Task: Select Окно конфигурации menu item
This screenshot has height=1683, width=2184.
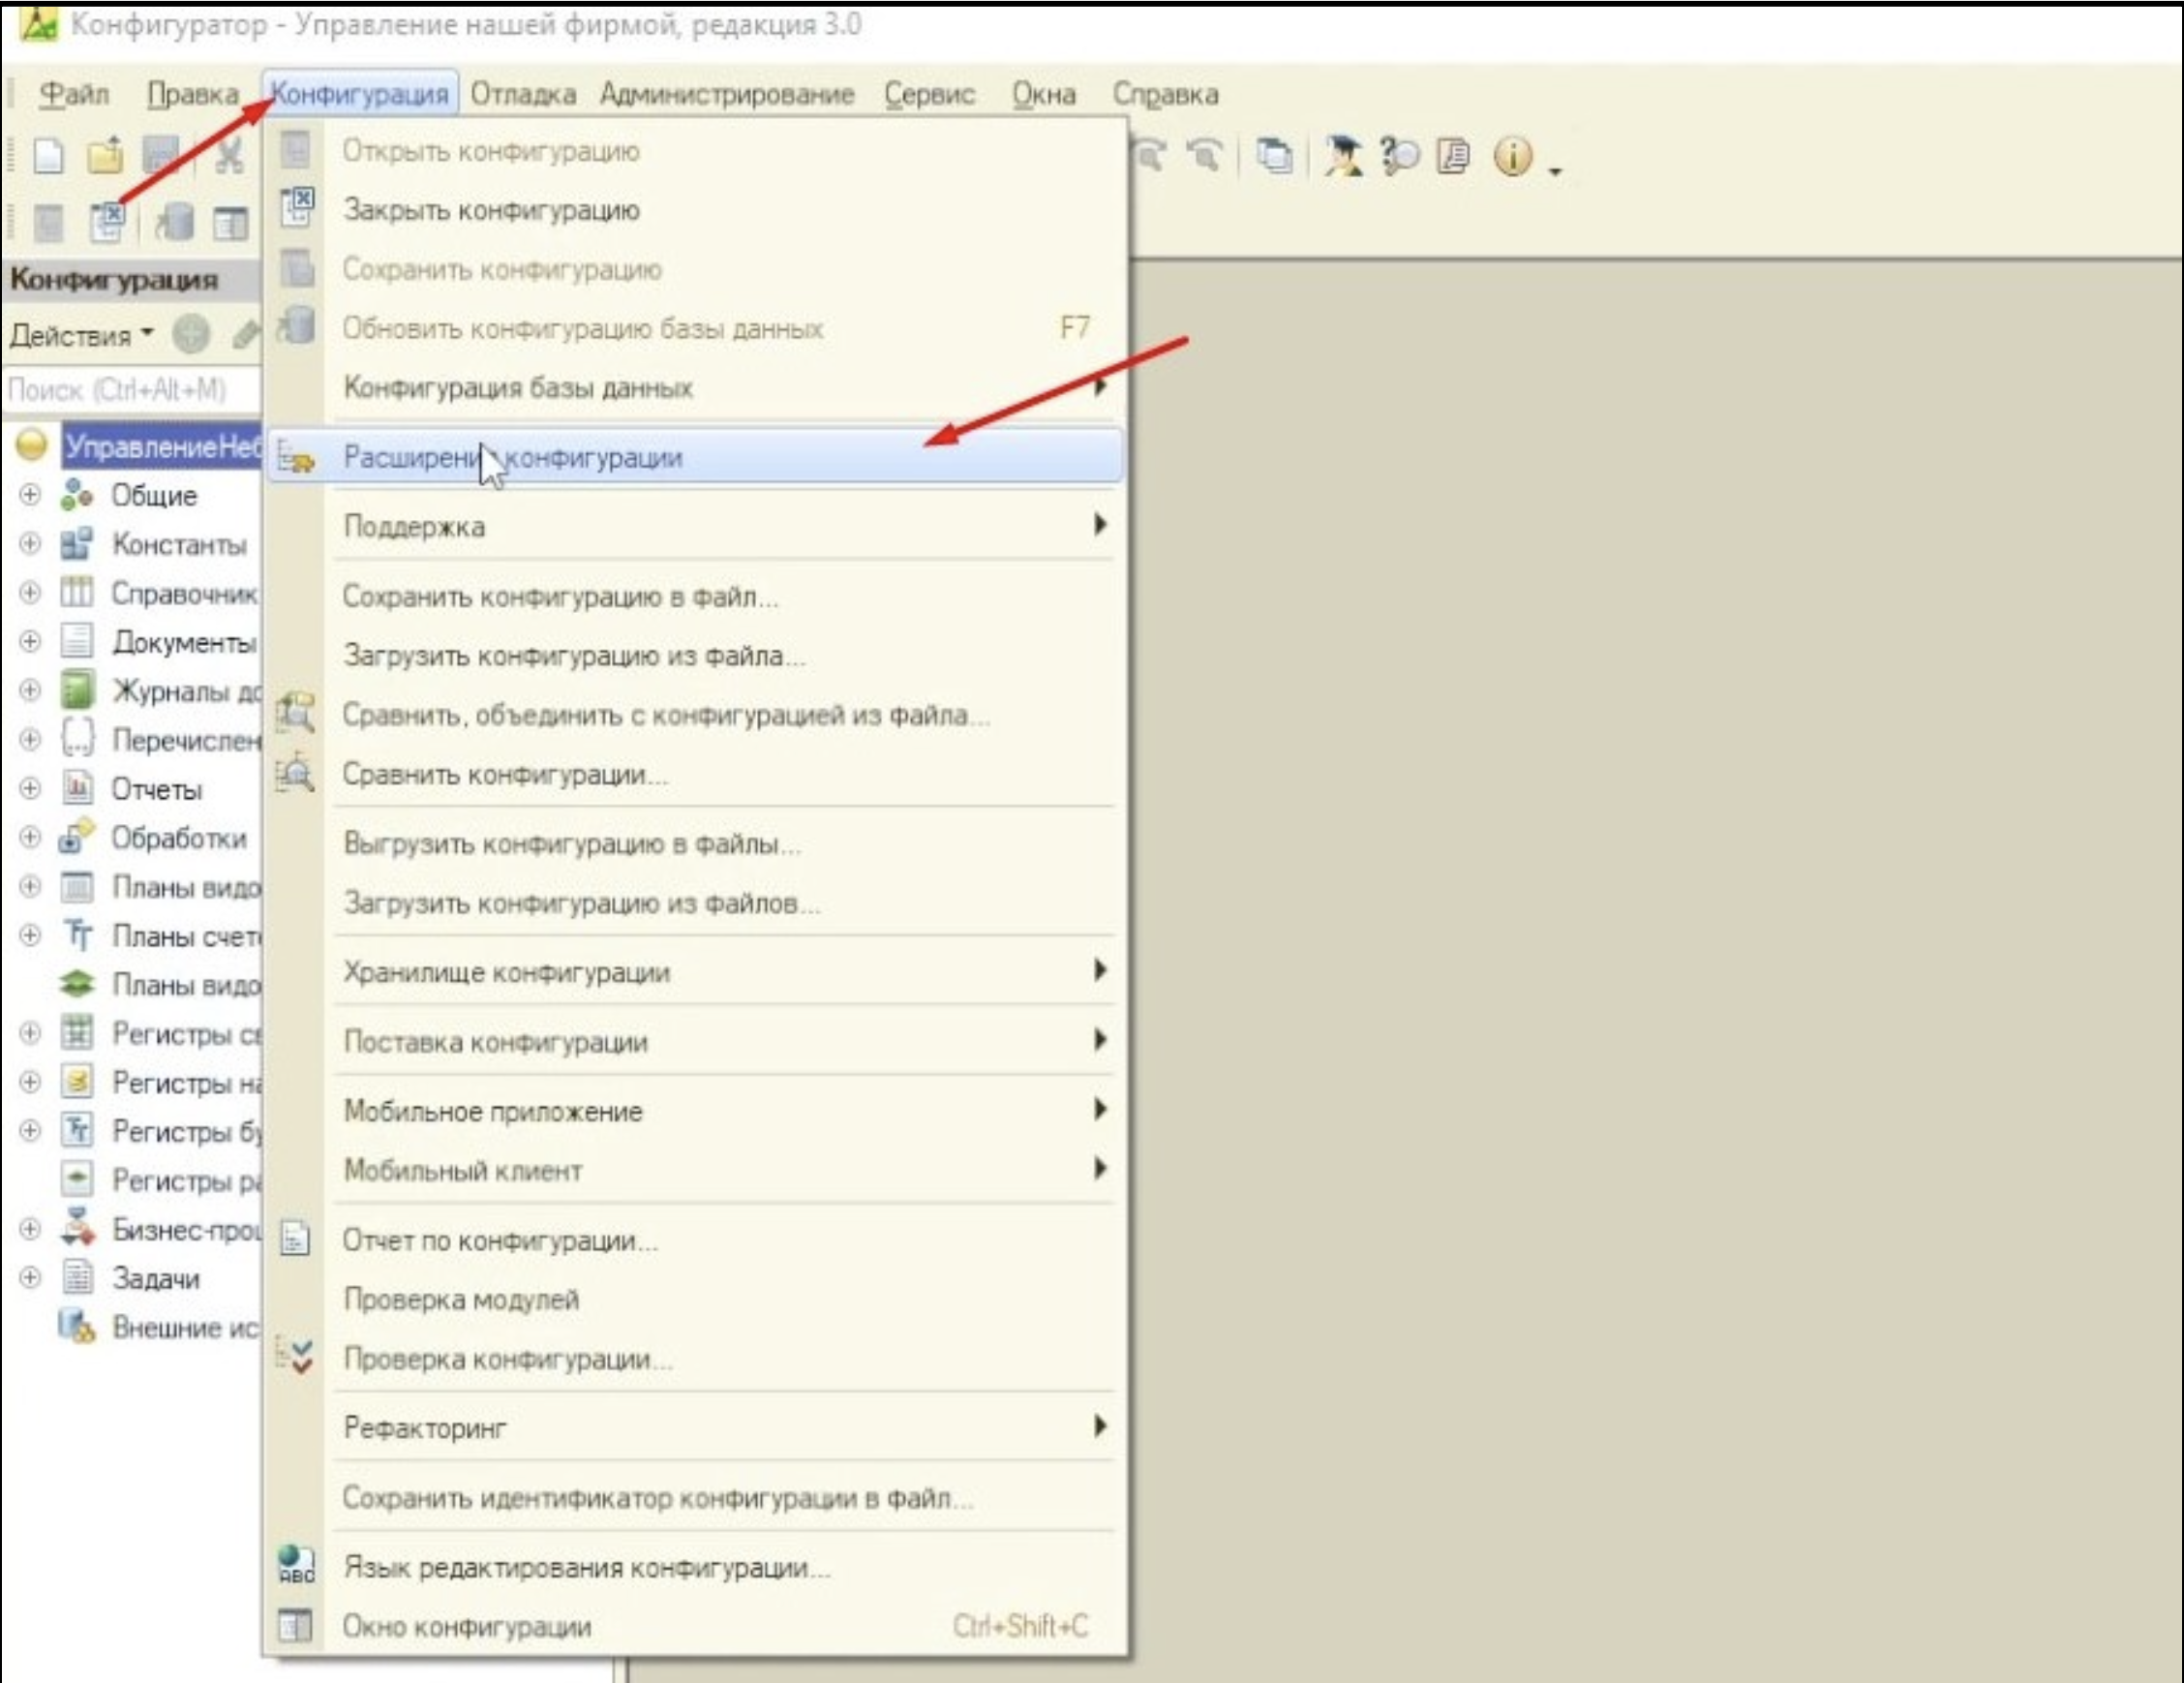Action: coord(696,1626)
